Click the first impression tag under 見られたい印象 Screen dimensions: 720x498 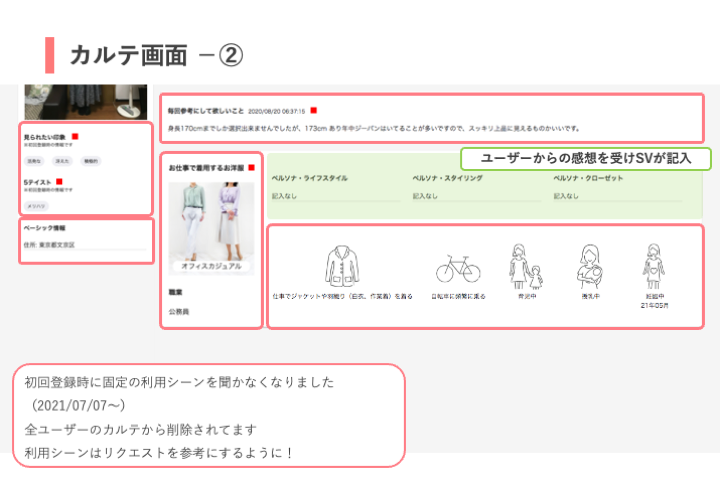tap(34, 160)
